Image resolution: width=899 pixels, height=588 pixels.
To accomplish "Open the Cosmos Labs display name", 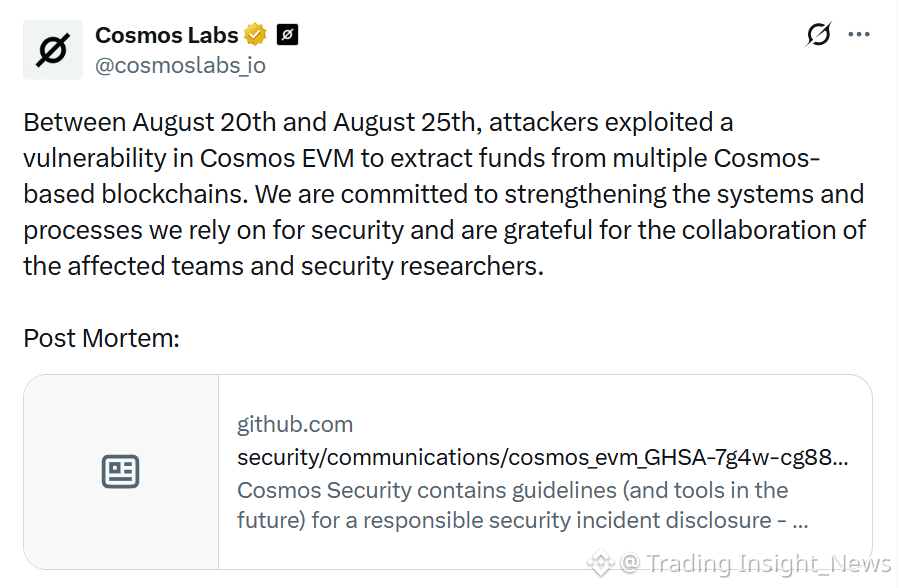I will (x=166, y=35).
